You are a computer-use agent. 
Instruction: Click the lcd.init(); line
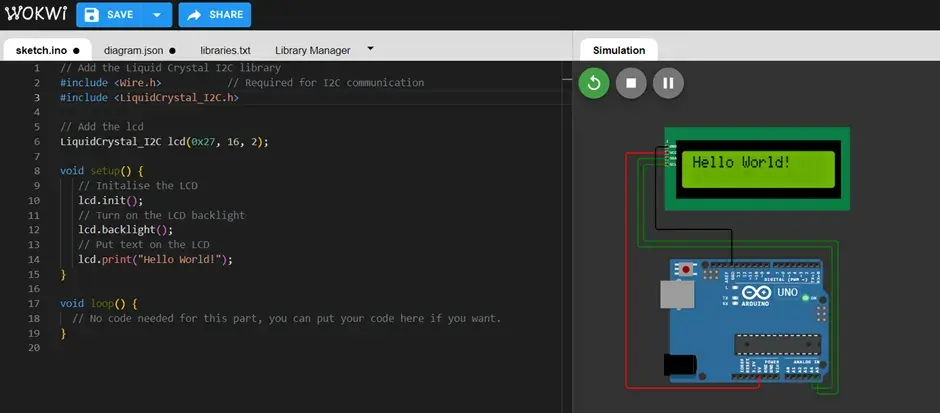111,200
